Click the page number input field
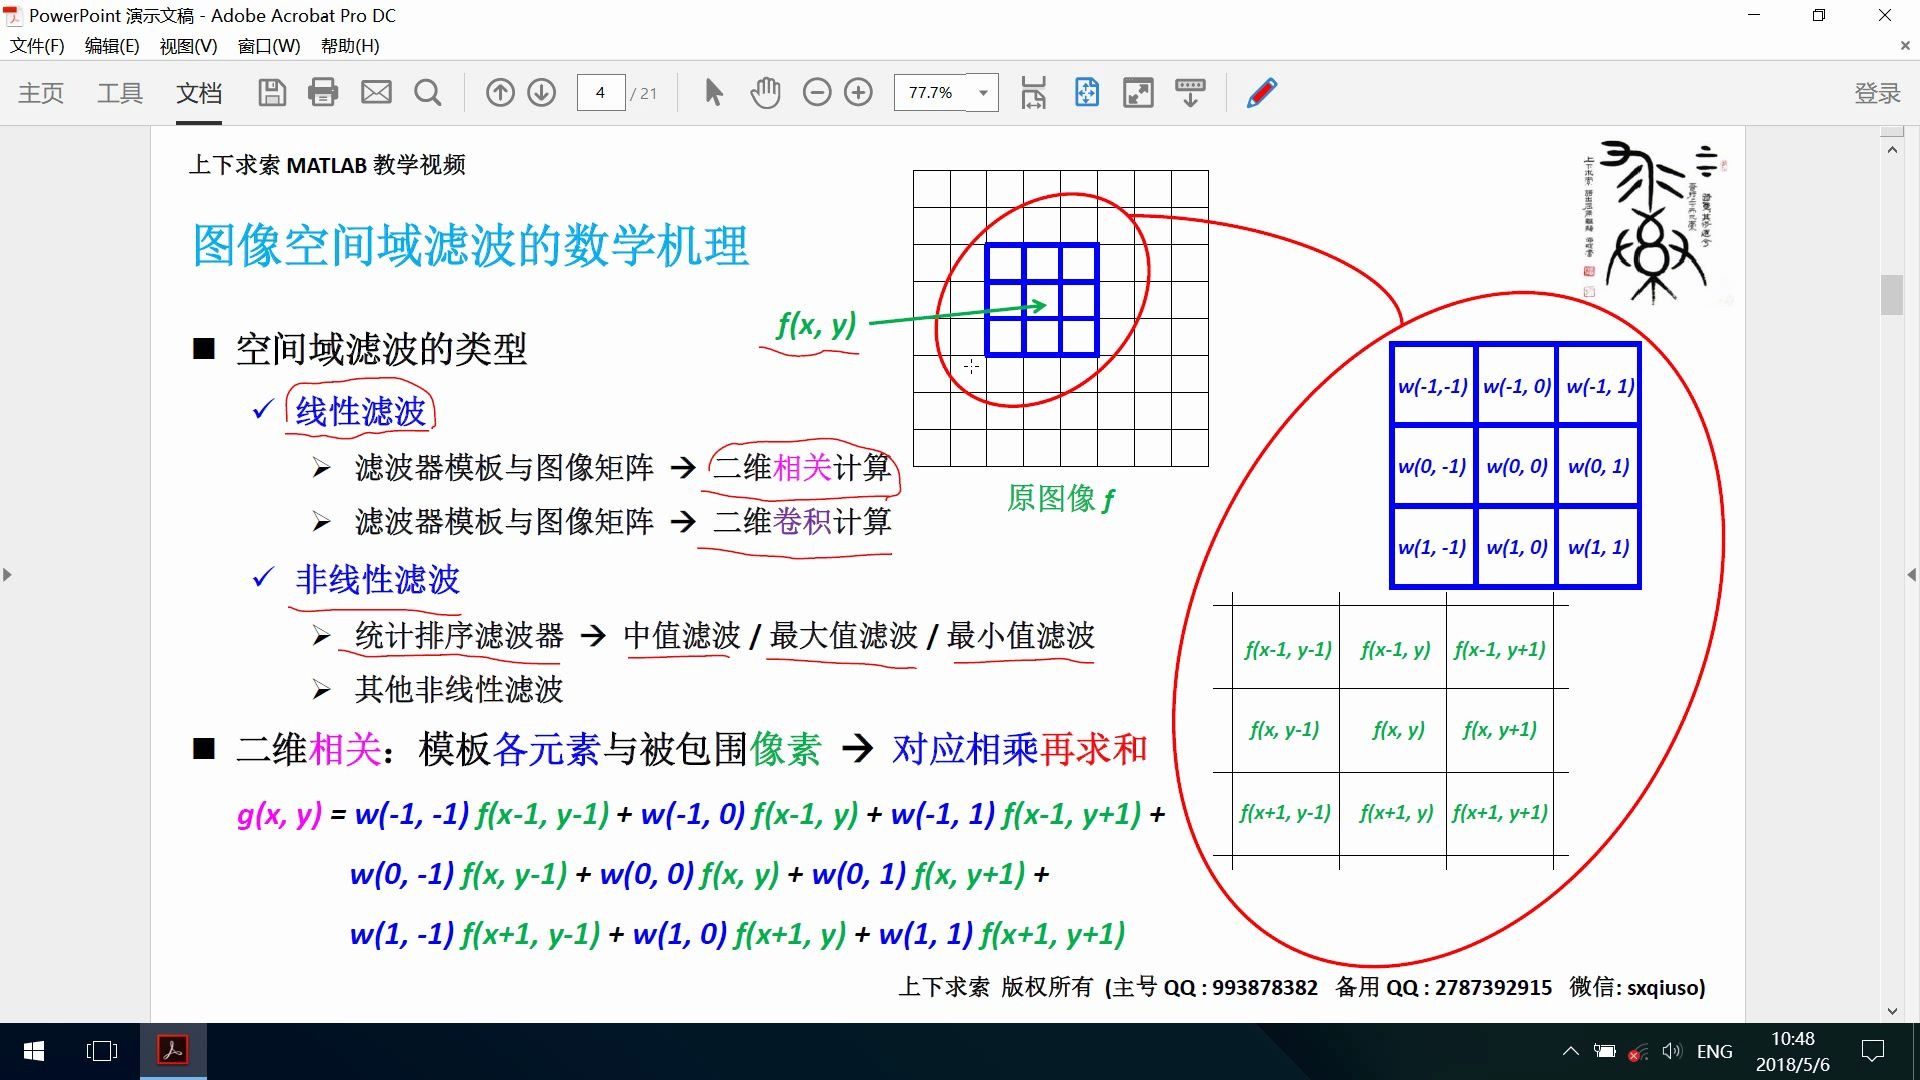This screenshot has width=1920, height=1080. click(600, 92)
